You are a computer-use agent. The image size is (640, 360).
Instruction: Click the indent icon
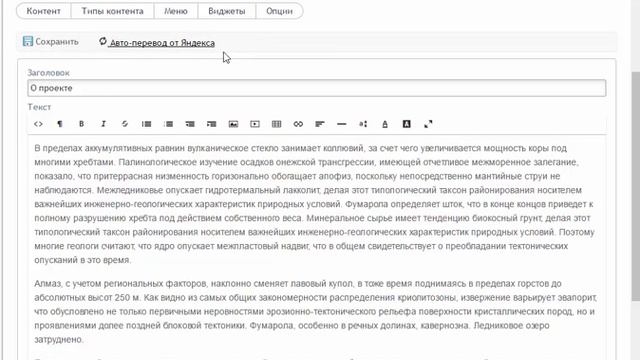coord(211,124)
